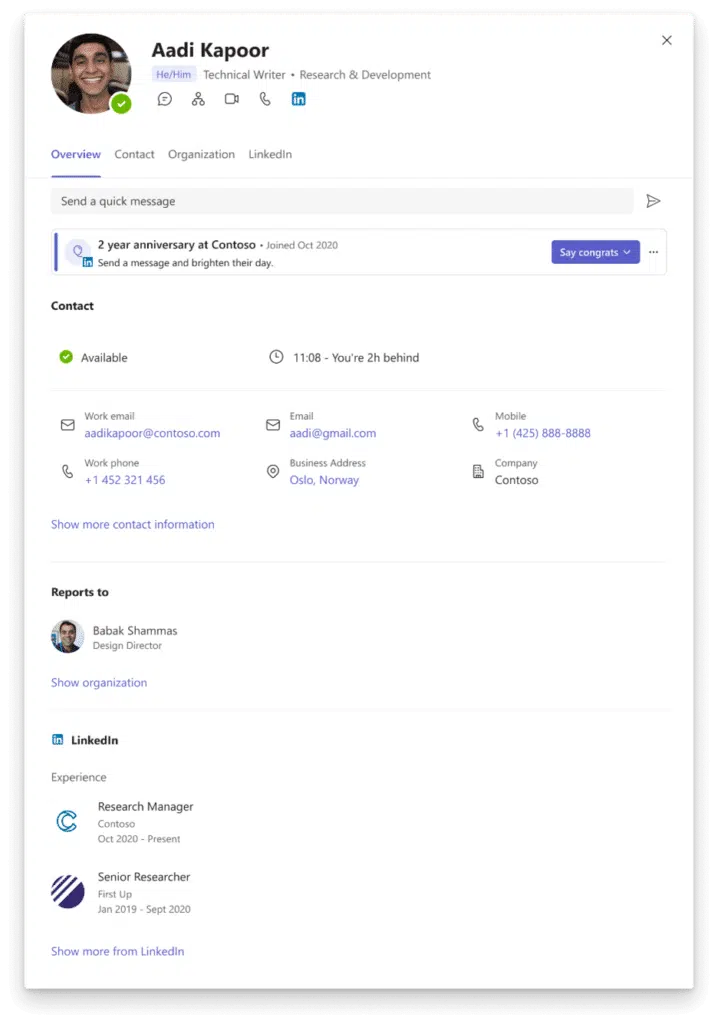Call mobile number +1 (425) 888-8888
This screenshot has height=1024, width=718.
pos(542,433)
